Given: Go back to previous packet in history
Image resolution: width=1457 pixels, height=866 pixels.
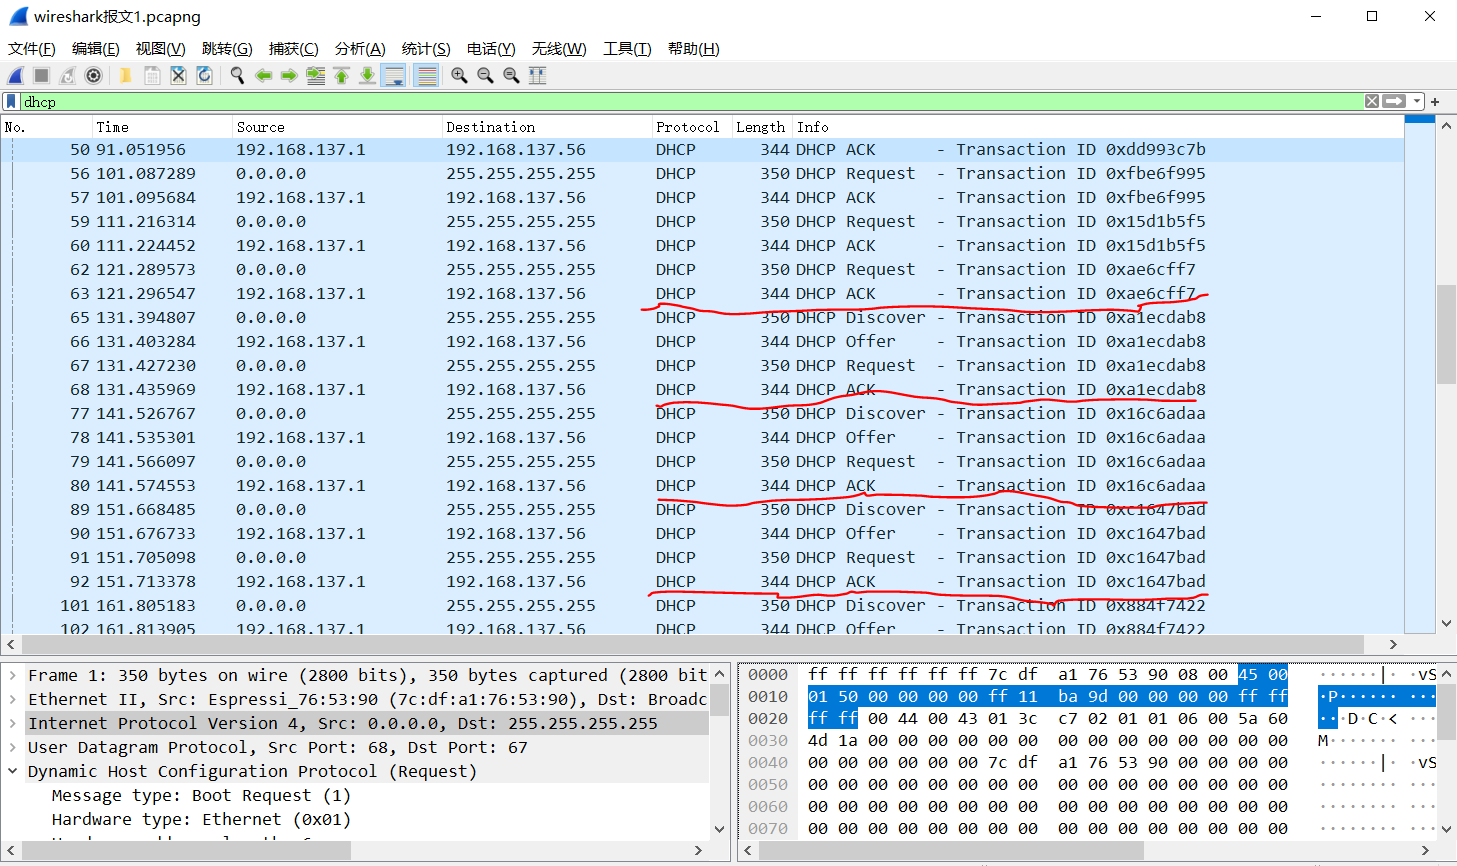Looking at the screenshot, I should pyautogui.click(x=263, y=75).
